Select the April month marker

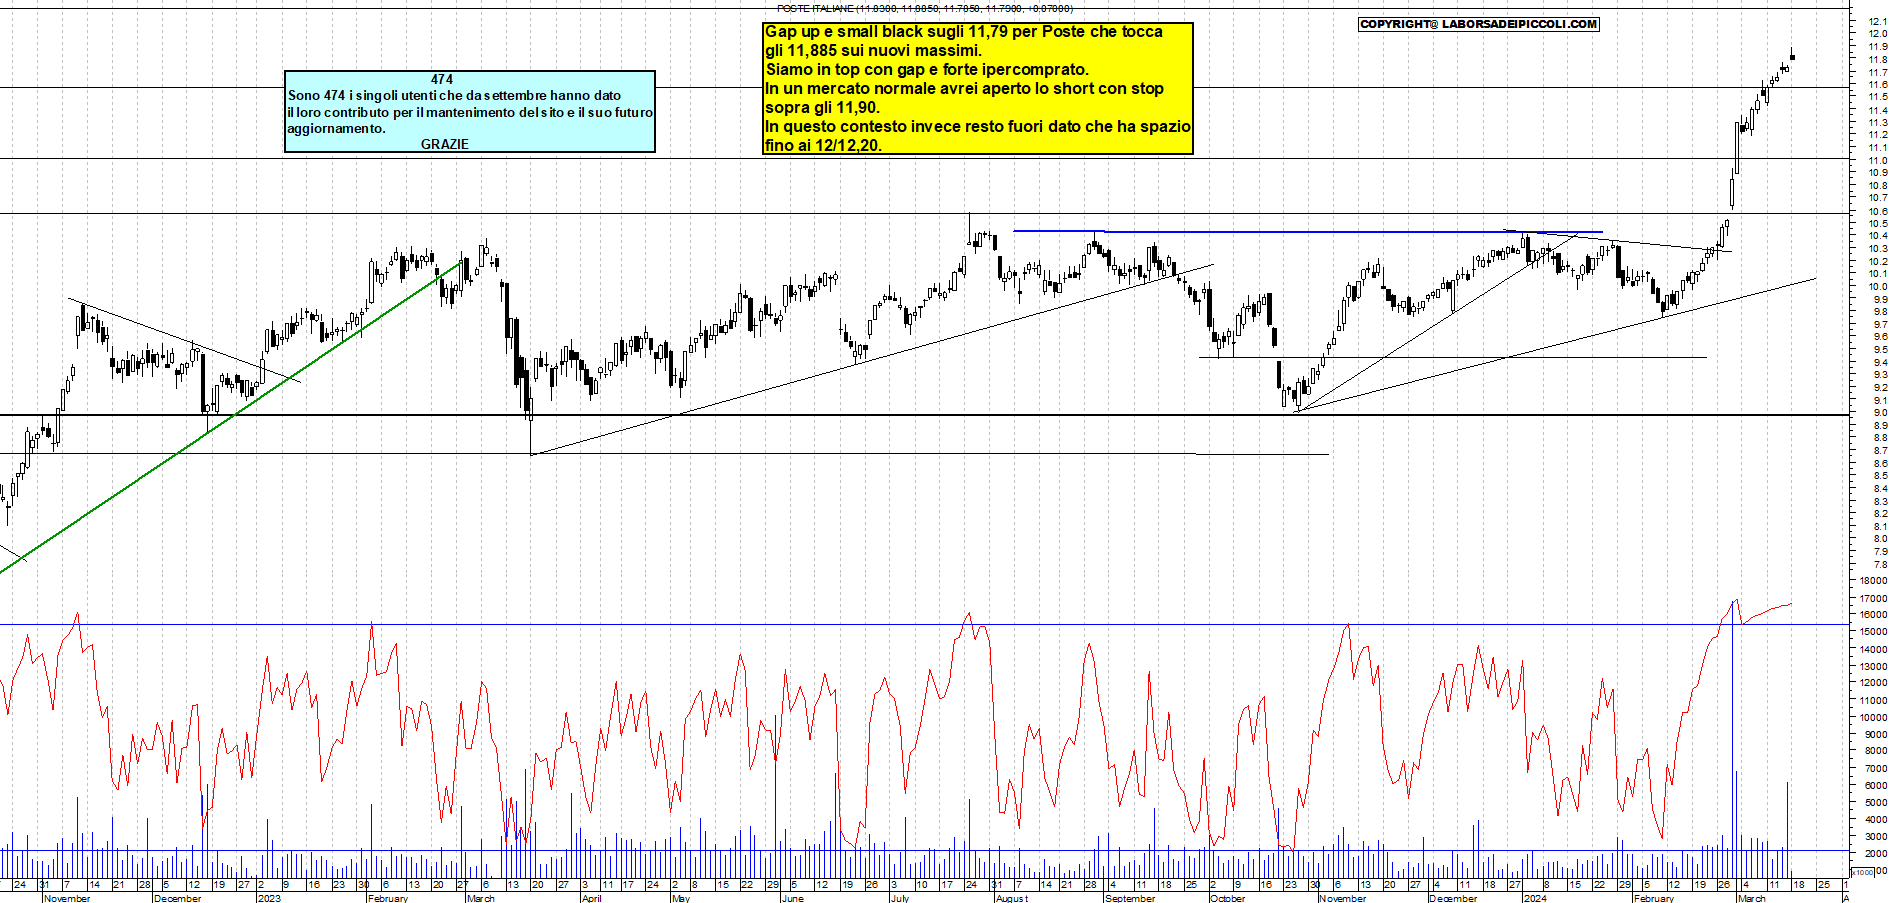pos(592,898)
